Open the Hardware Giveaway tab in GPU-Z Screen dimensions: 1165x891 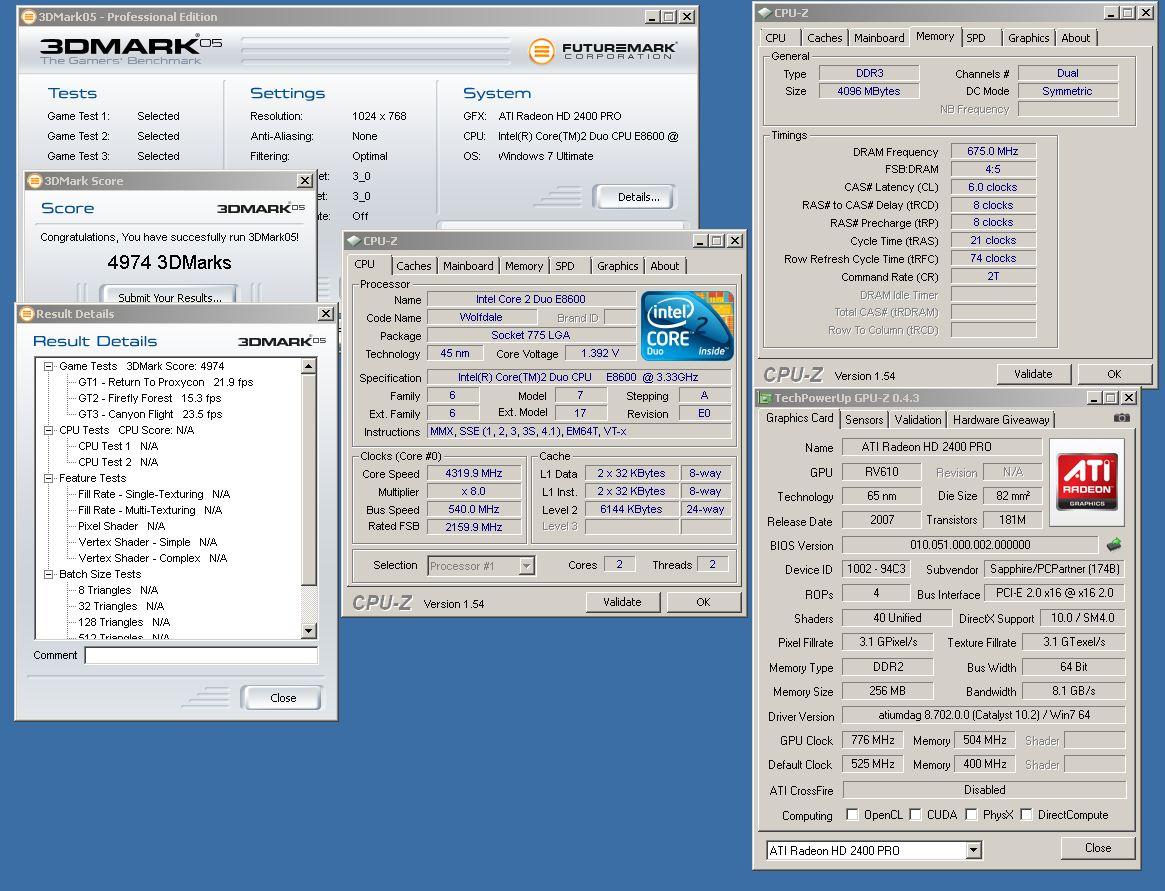point(1001,420)
